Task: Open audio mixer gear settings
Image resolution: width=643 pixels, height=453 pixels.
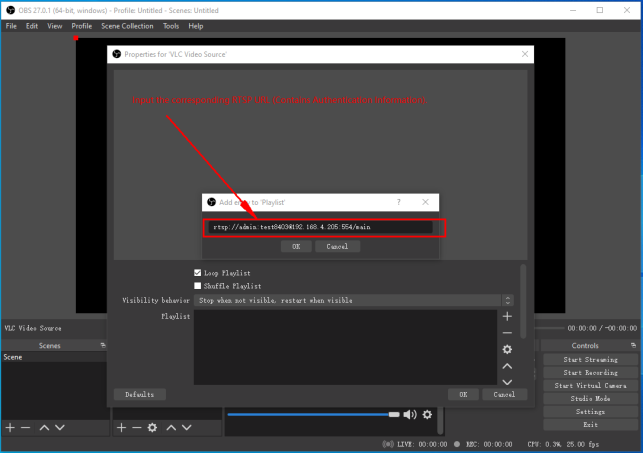Action: [427, 414]
